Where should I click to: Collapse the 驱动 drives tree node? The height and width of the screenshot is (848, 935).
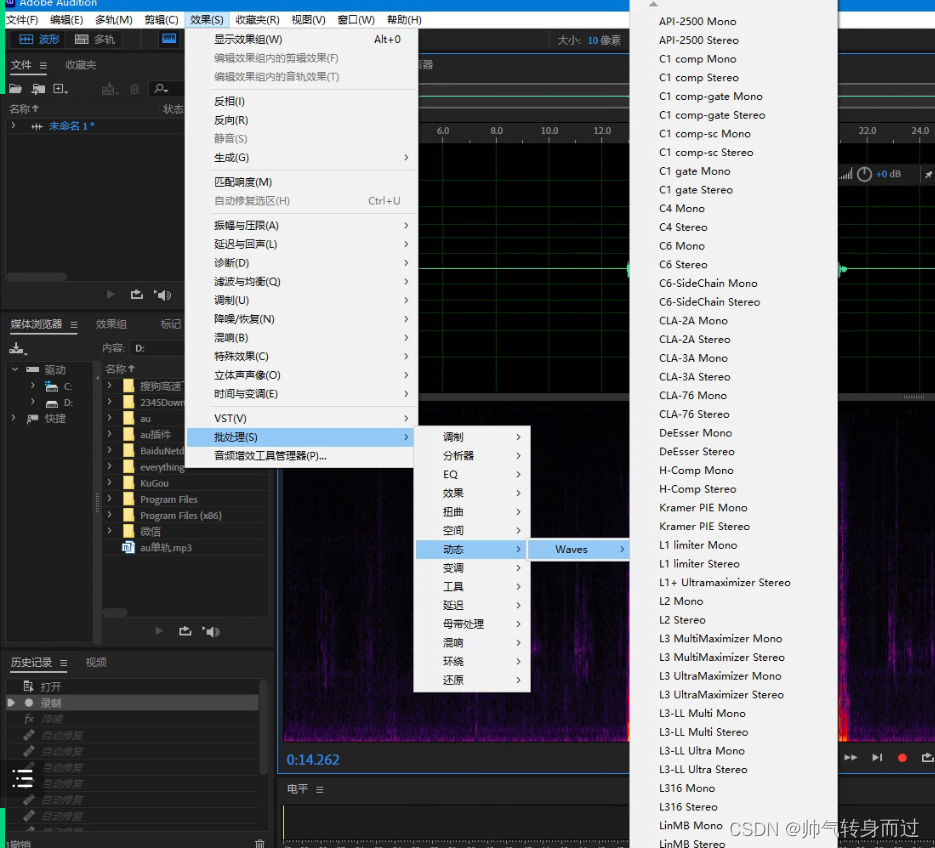click(14, 370)
